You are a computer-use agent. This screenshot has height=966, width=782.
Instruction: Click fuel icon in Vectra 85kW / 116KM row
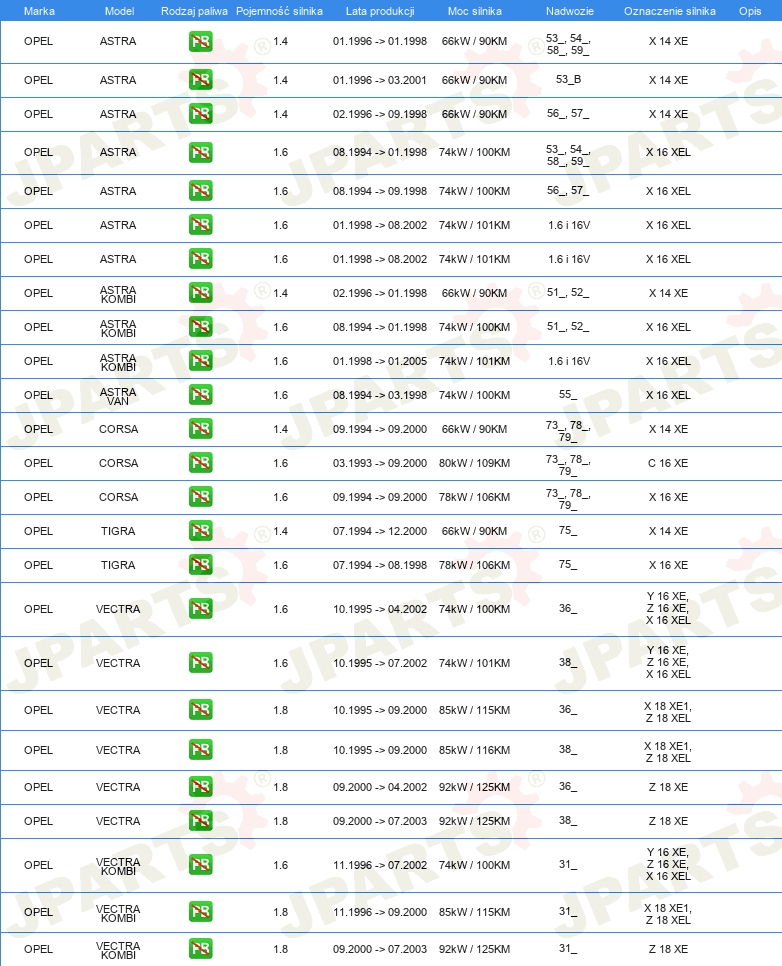[x=201, y=750]
